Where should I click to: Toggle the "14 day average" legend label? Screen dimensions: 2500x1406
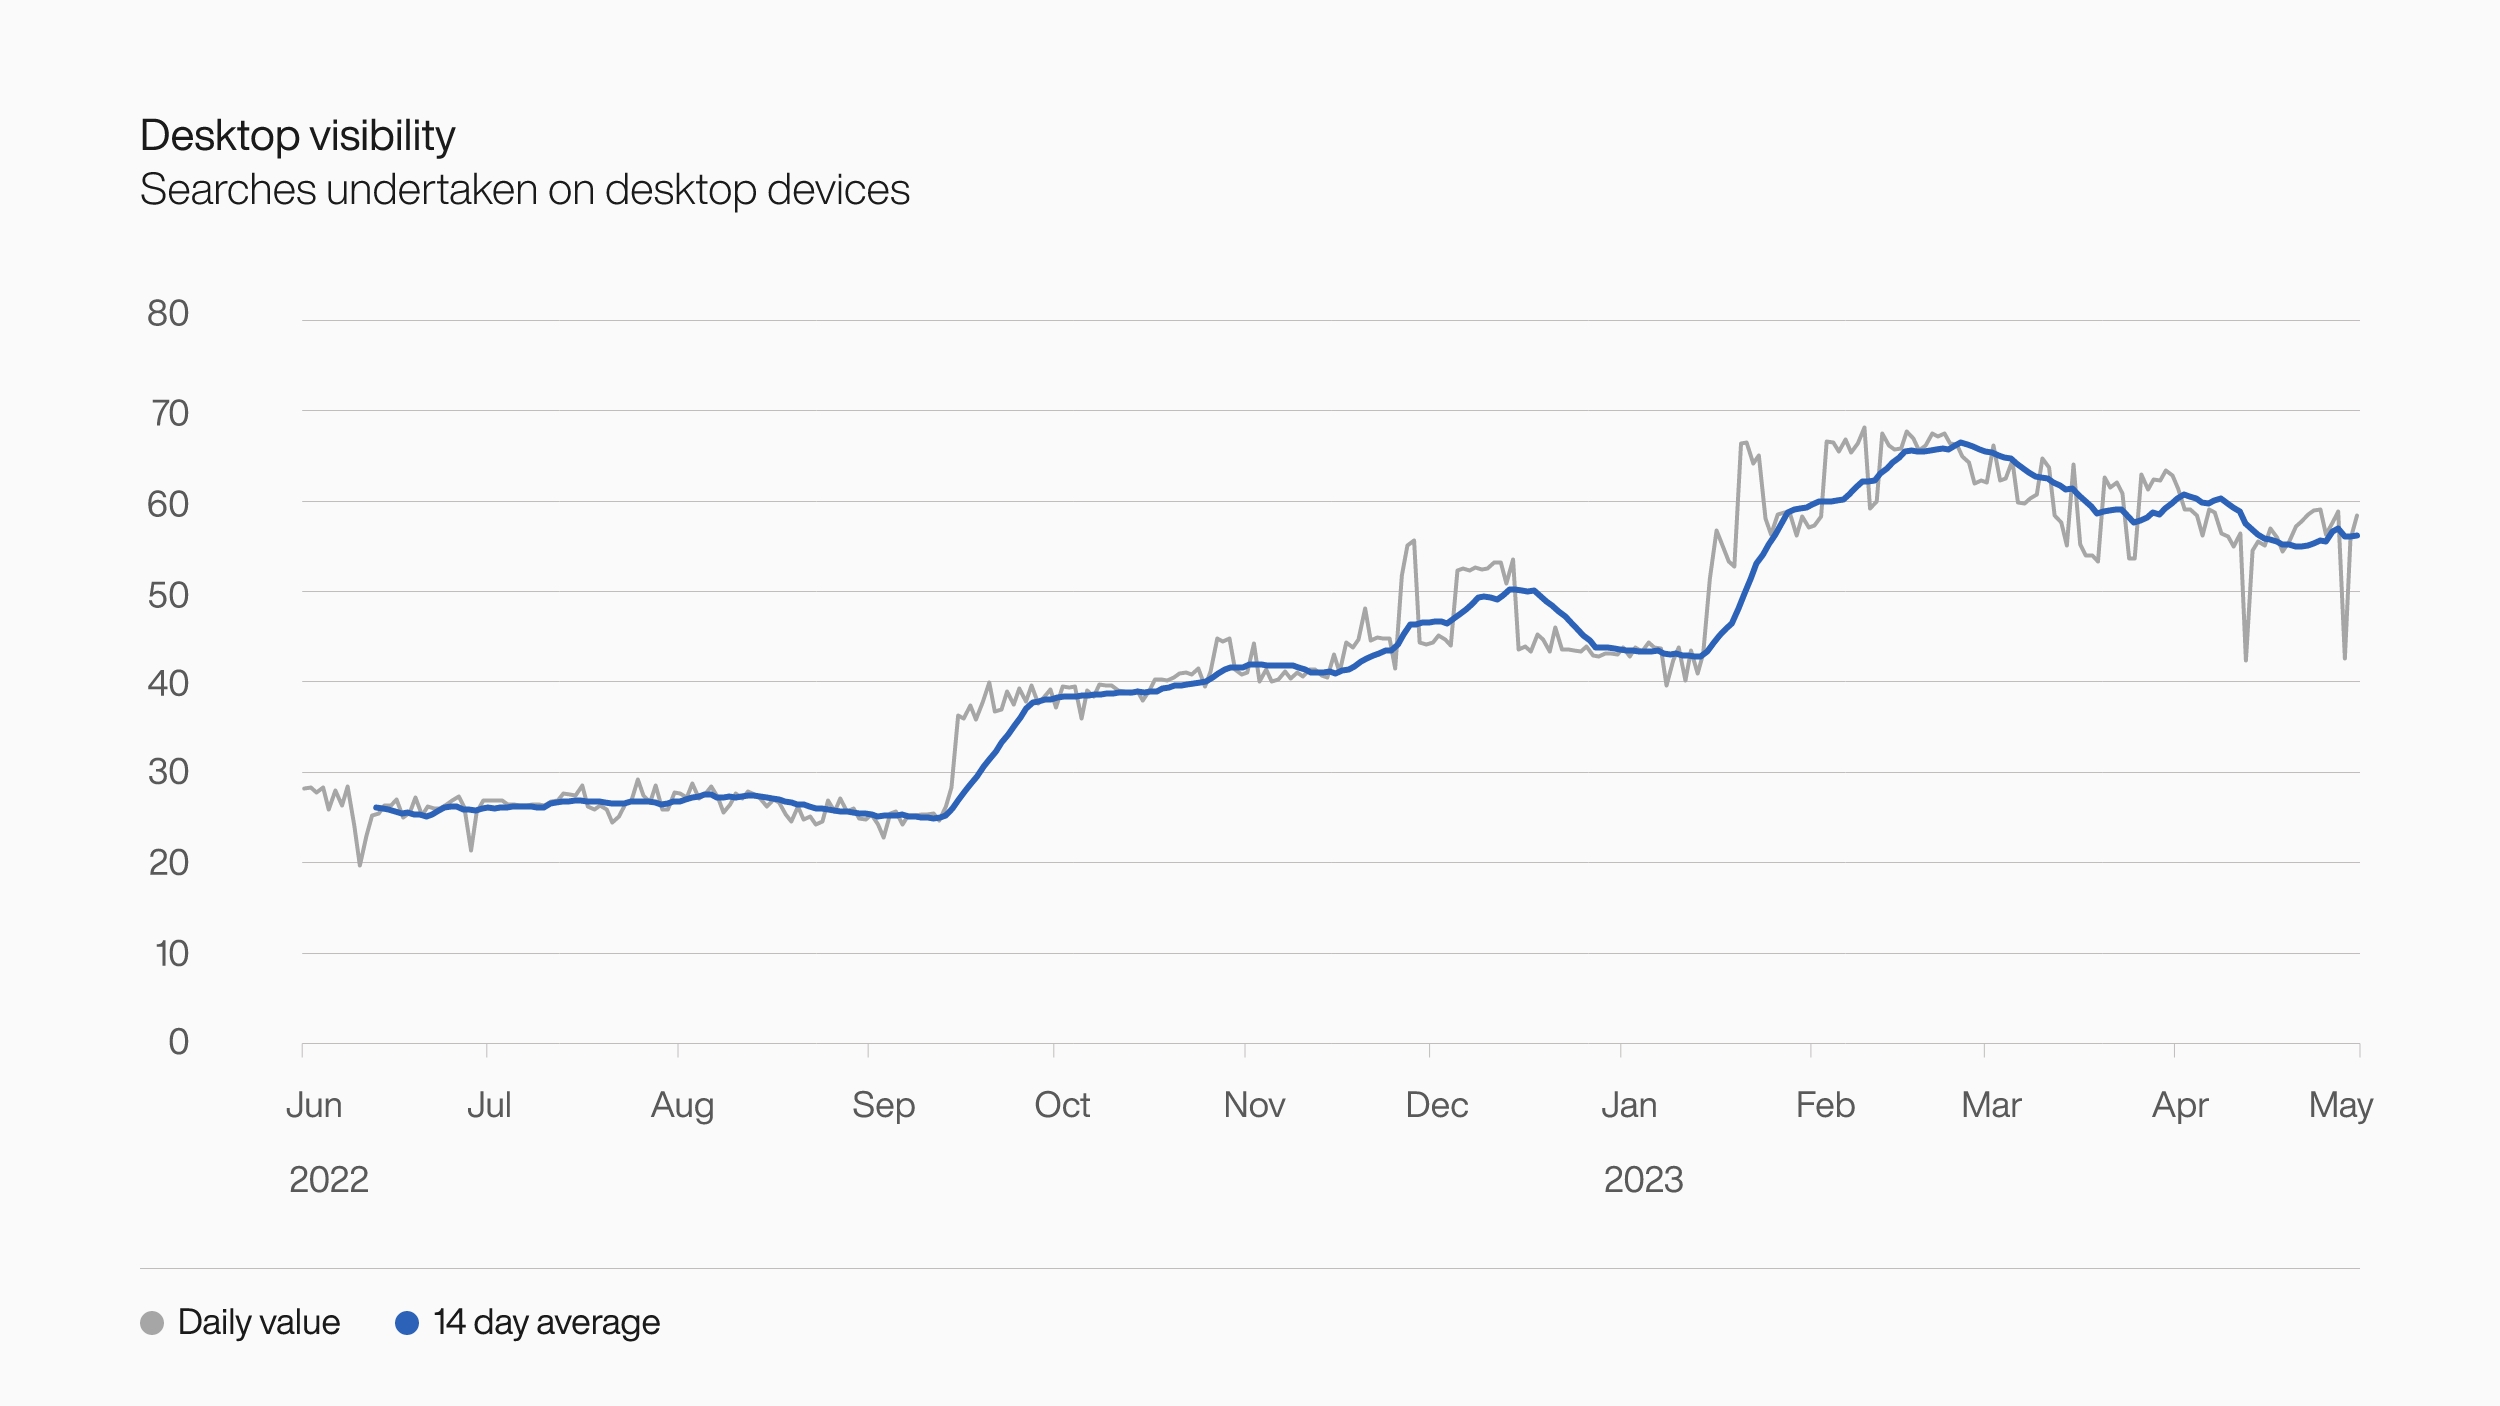[x=546, y=1323]
